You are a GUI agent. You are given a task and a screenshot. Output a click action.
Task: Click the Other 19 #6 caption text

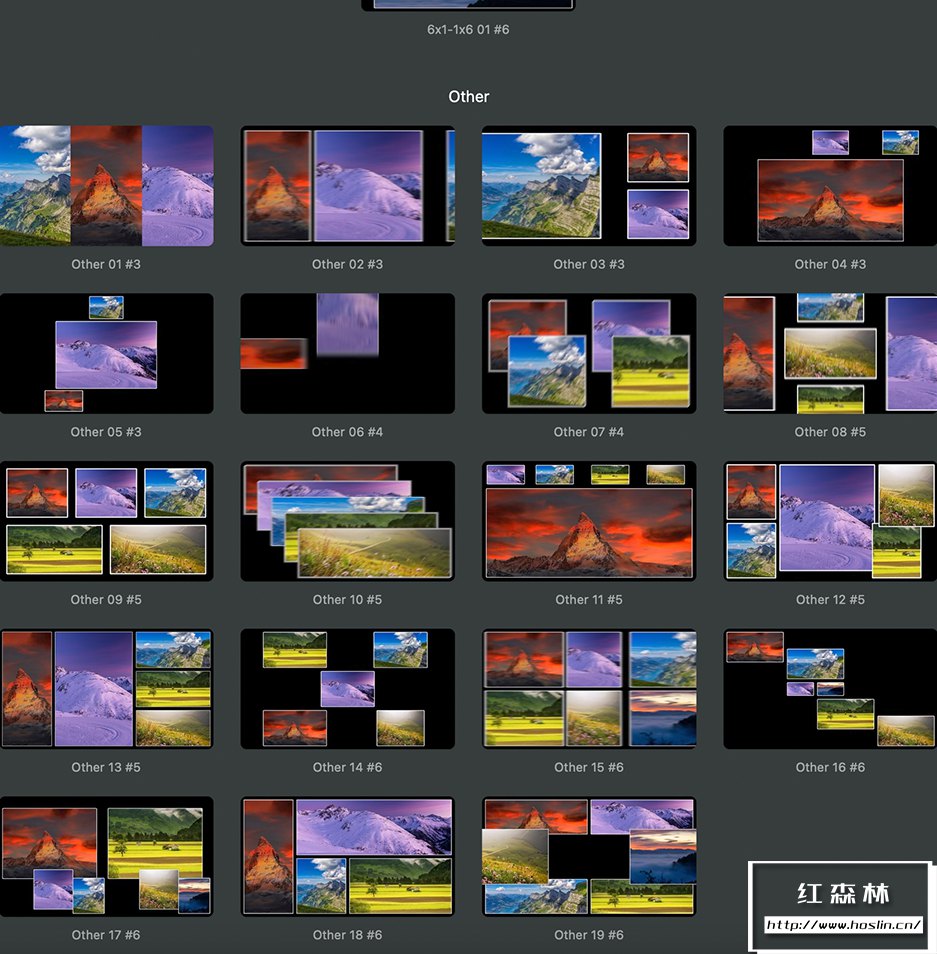click(x=588, y=935)
